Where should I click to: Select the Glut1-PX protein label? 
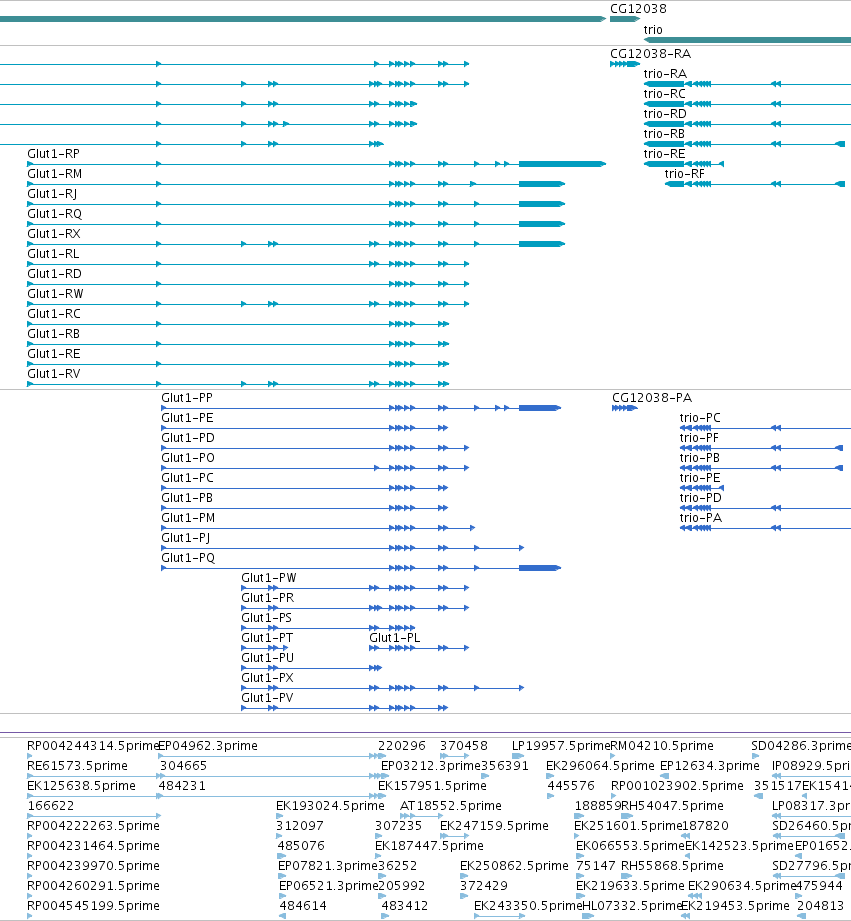(267, 677)
